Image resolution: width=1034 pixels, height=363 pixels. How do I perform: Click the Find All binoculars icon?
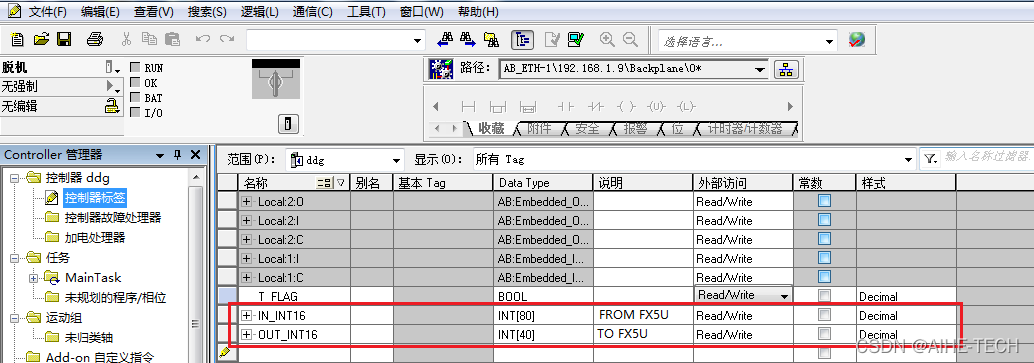pos(491,40)
